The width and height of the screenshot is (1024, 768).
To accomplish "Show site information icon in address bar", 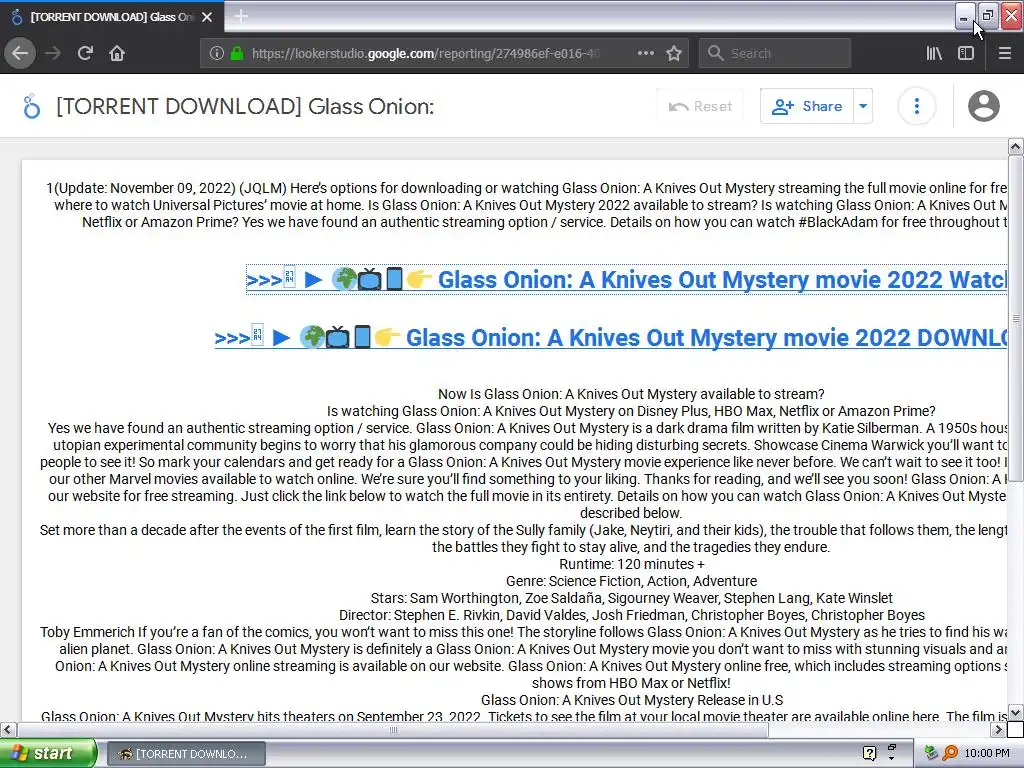I will tap(216, 54).
